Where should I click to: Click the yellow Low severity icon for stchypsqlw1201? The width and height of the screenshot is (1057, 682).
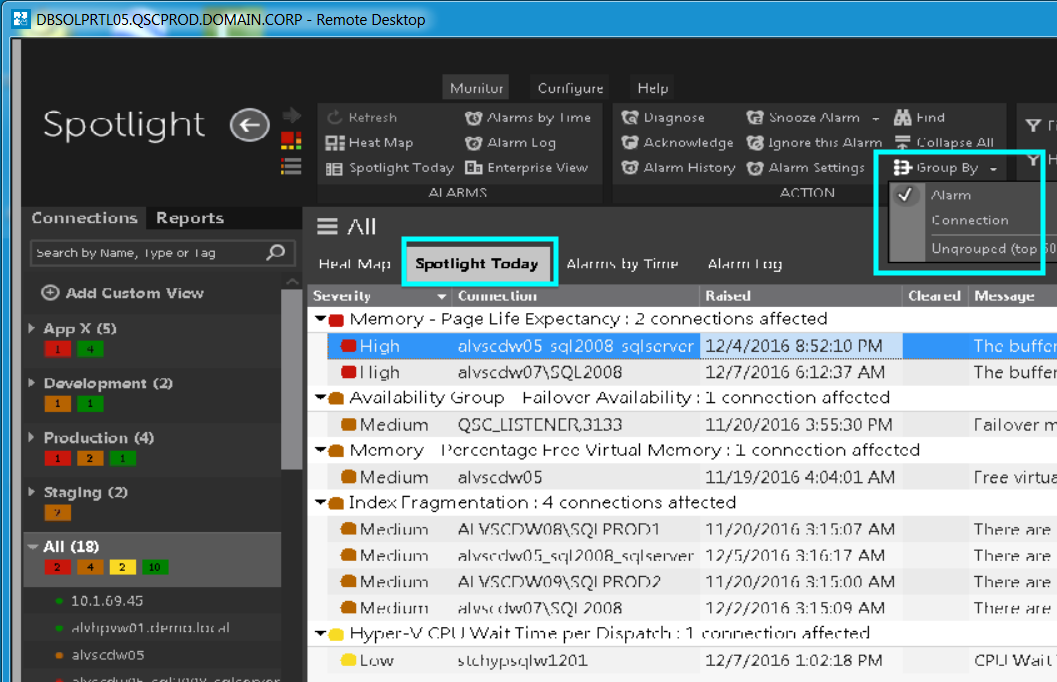(x=349, y=660)
